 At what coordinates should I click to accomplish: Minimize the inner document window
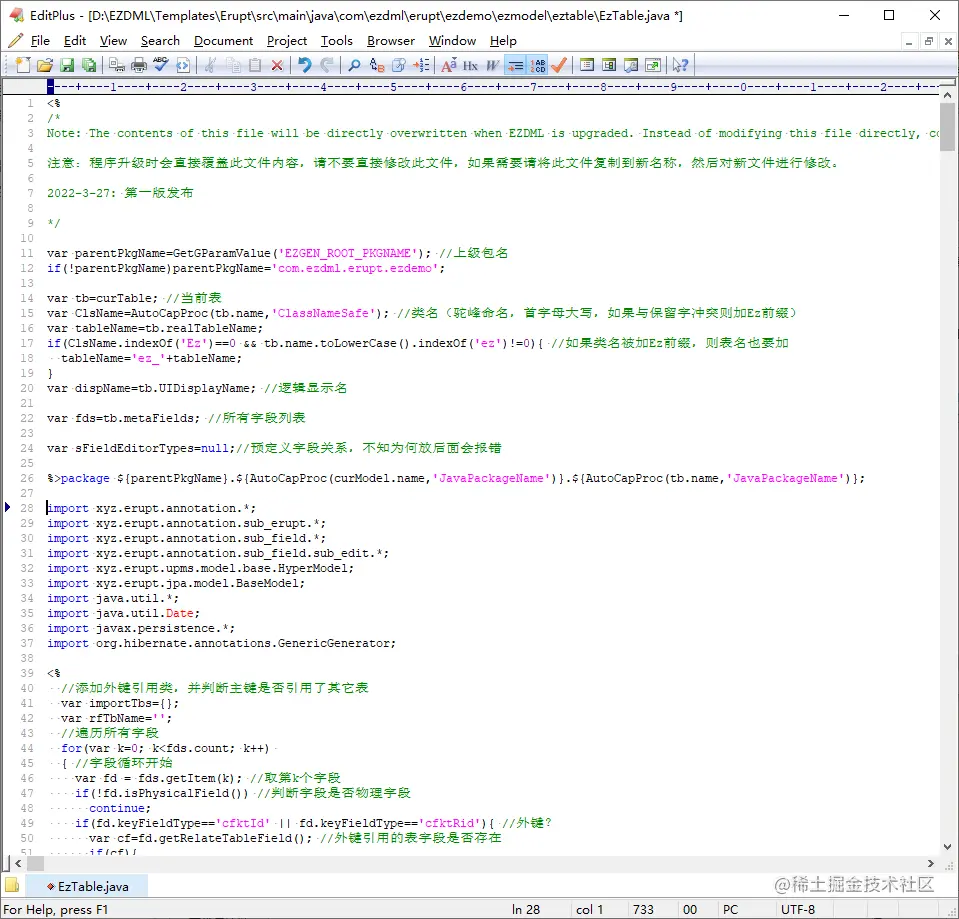[x=909, y=42]
